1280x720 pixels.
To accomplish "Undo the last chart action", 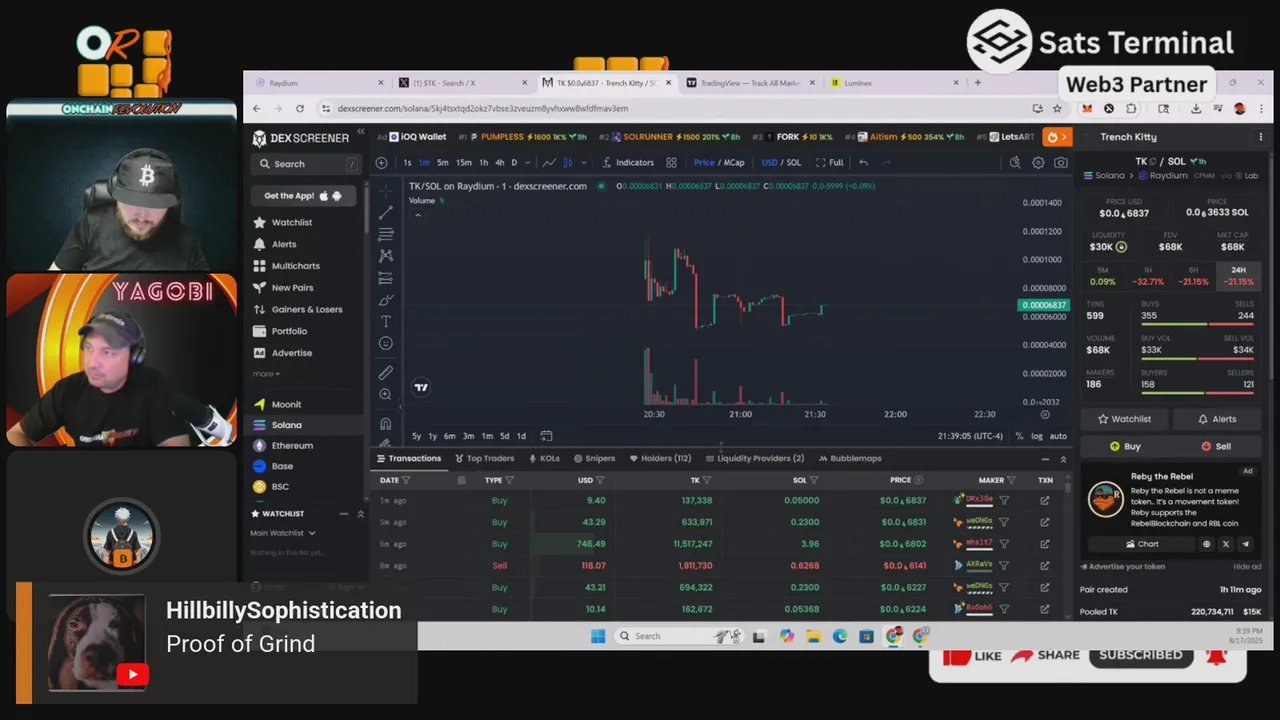I will (x=864, y=163).
